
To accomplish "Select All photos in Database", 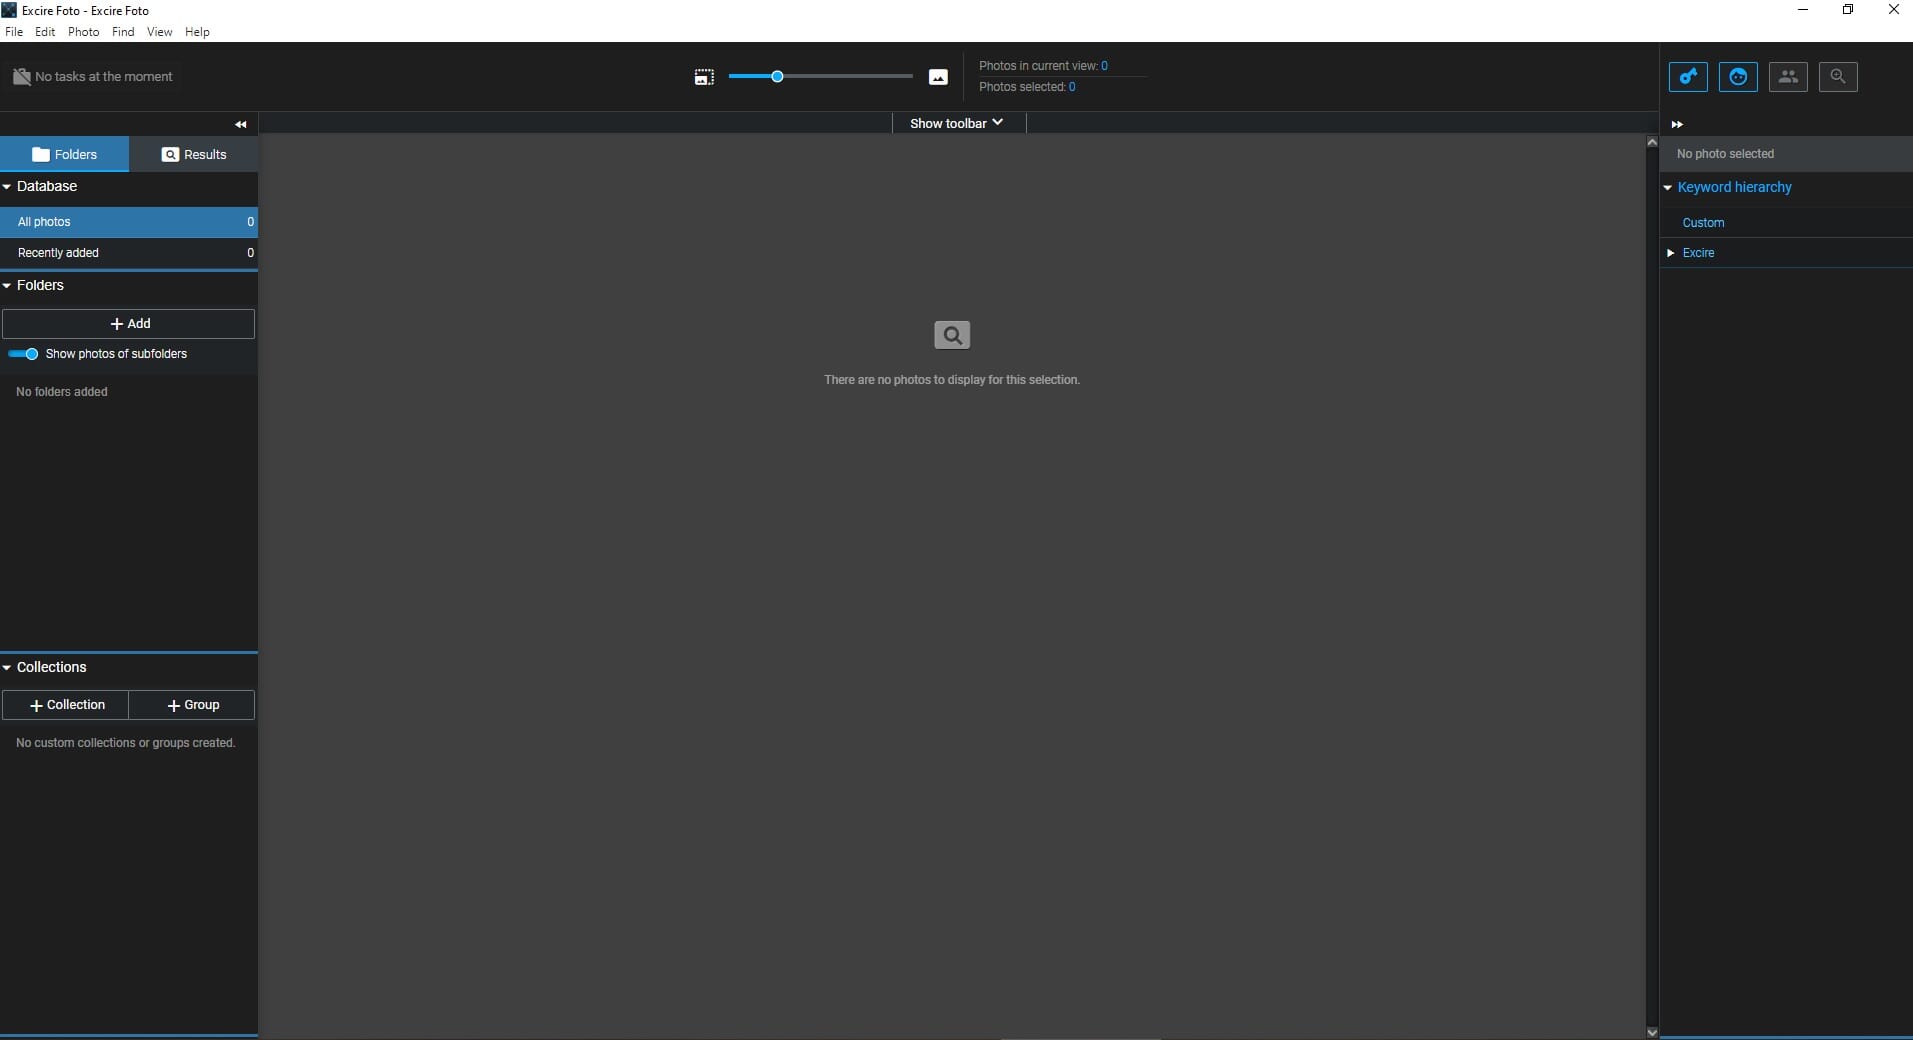I will [x=129, y=222].
